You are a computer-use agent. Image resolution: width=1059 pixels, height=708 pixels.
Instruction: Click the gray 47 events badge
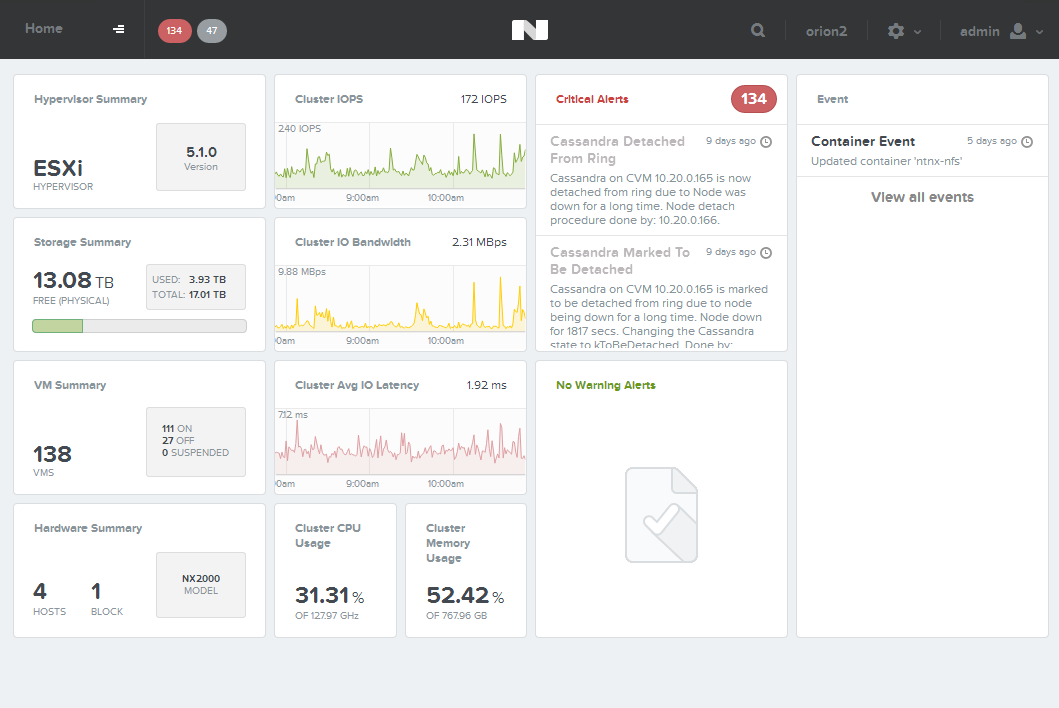pyautogui.click(x=212, y=30)
